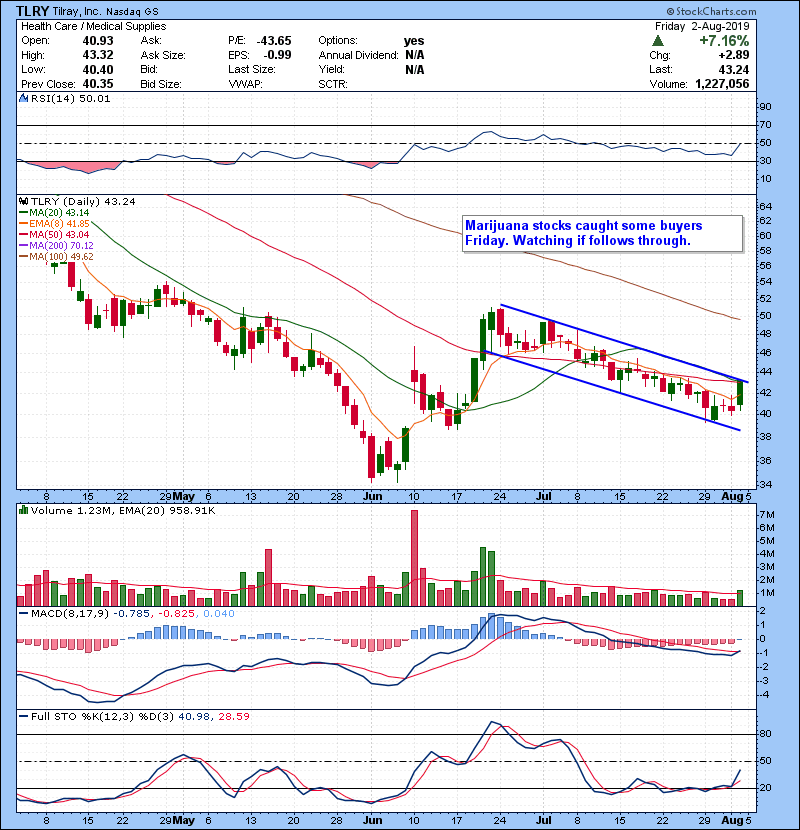This screenshot has height=830, width=800.
Task: Click the SCTR label
Action: tap(333, 84)
